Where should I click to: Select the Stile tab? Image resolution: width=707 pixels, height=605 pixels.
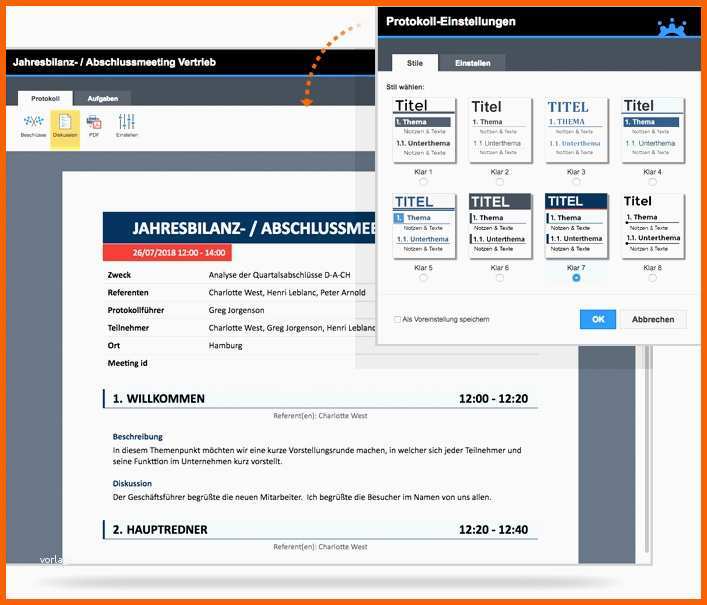click(415, 62)
